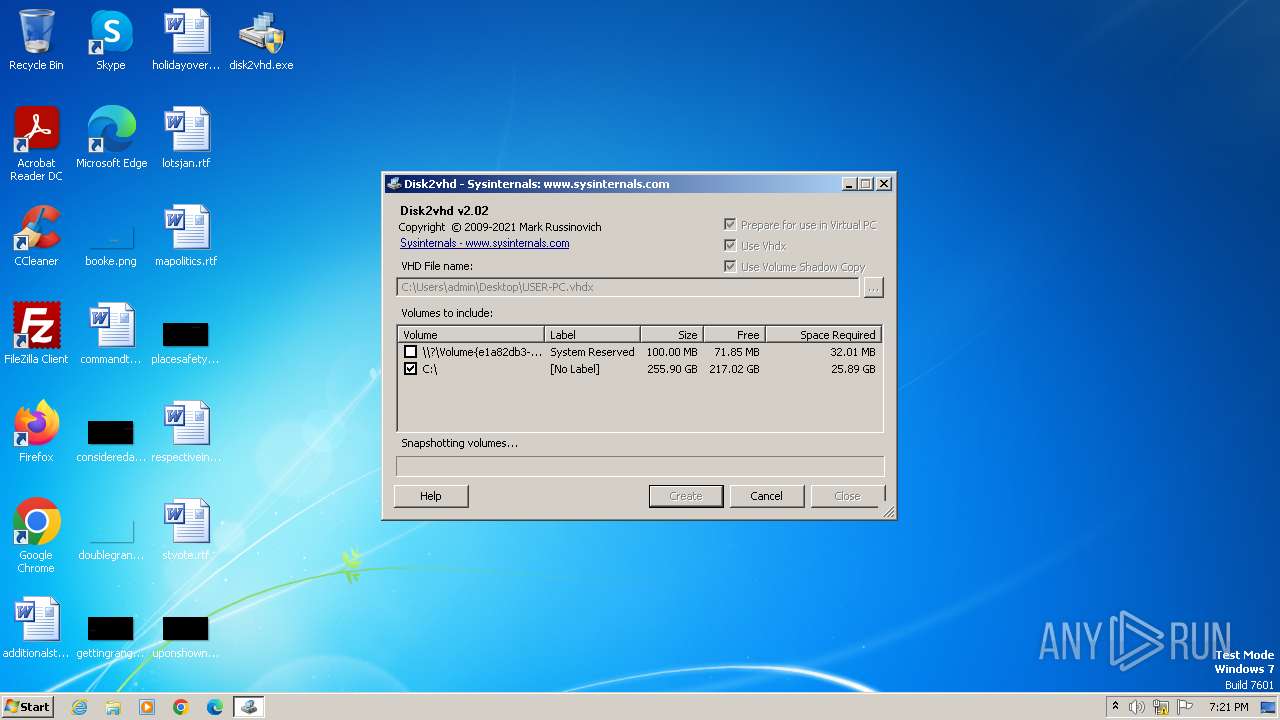
Task: Click the VHD File name path field
Action: point(627,287)
